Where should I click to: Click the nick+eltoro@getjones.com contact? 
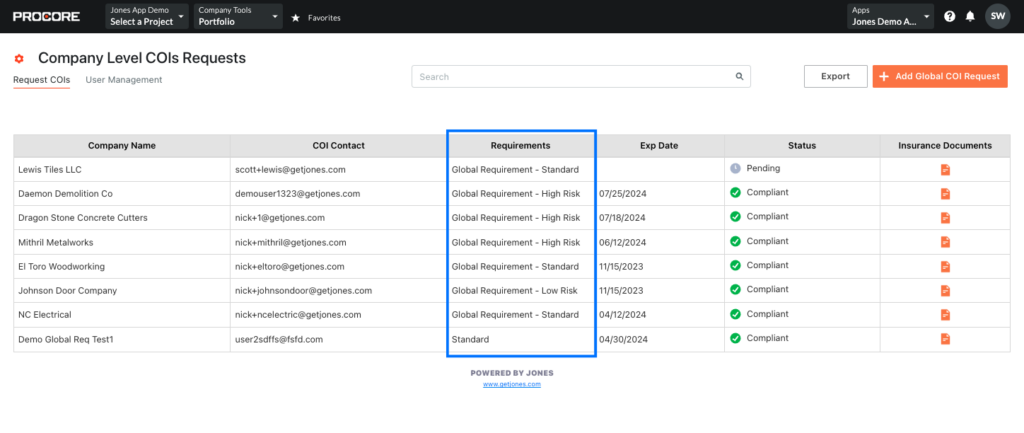pyautogui.click(x=289, y=266)
